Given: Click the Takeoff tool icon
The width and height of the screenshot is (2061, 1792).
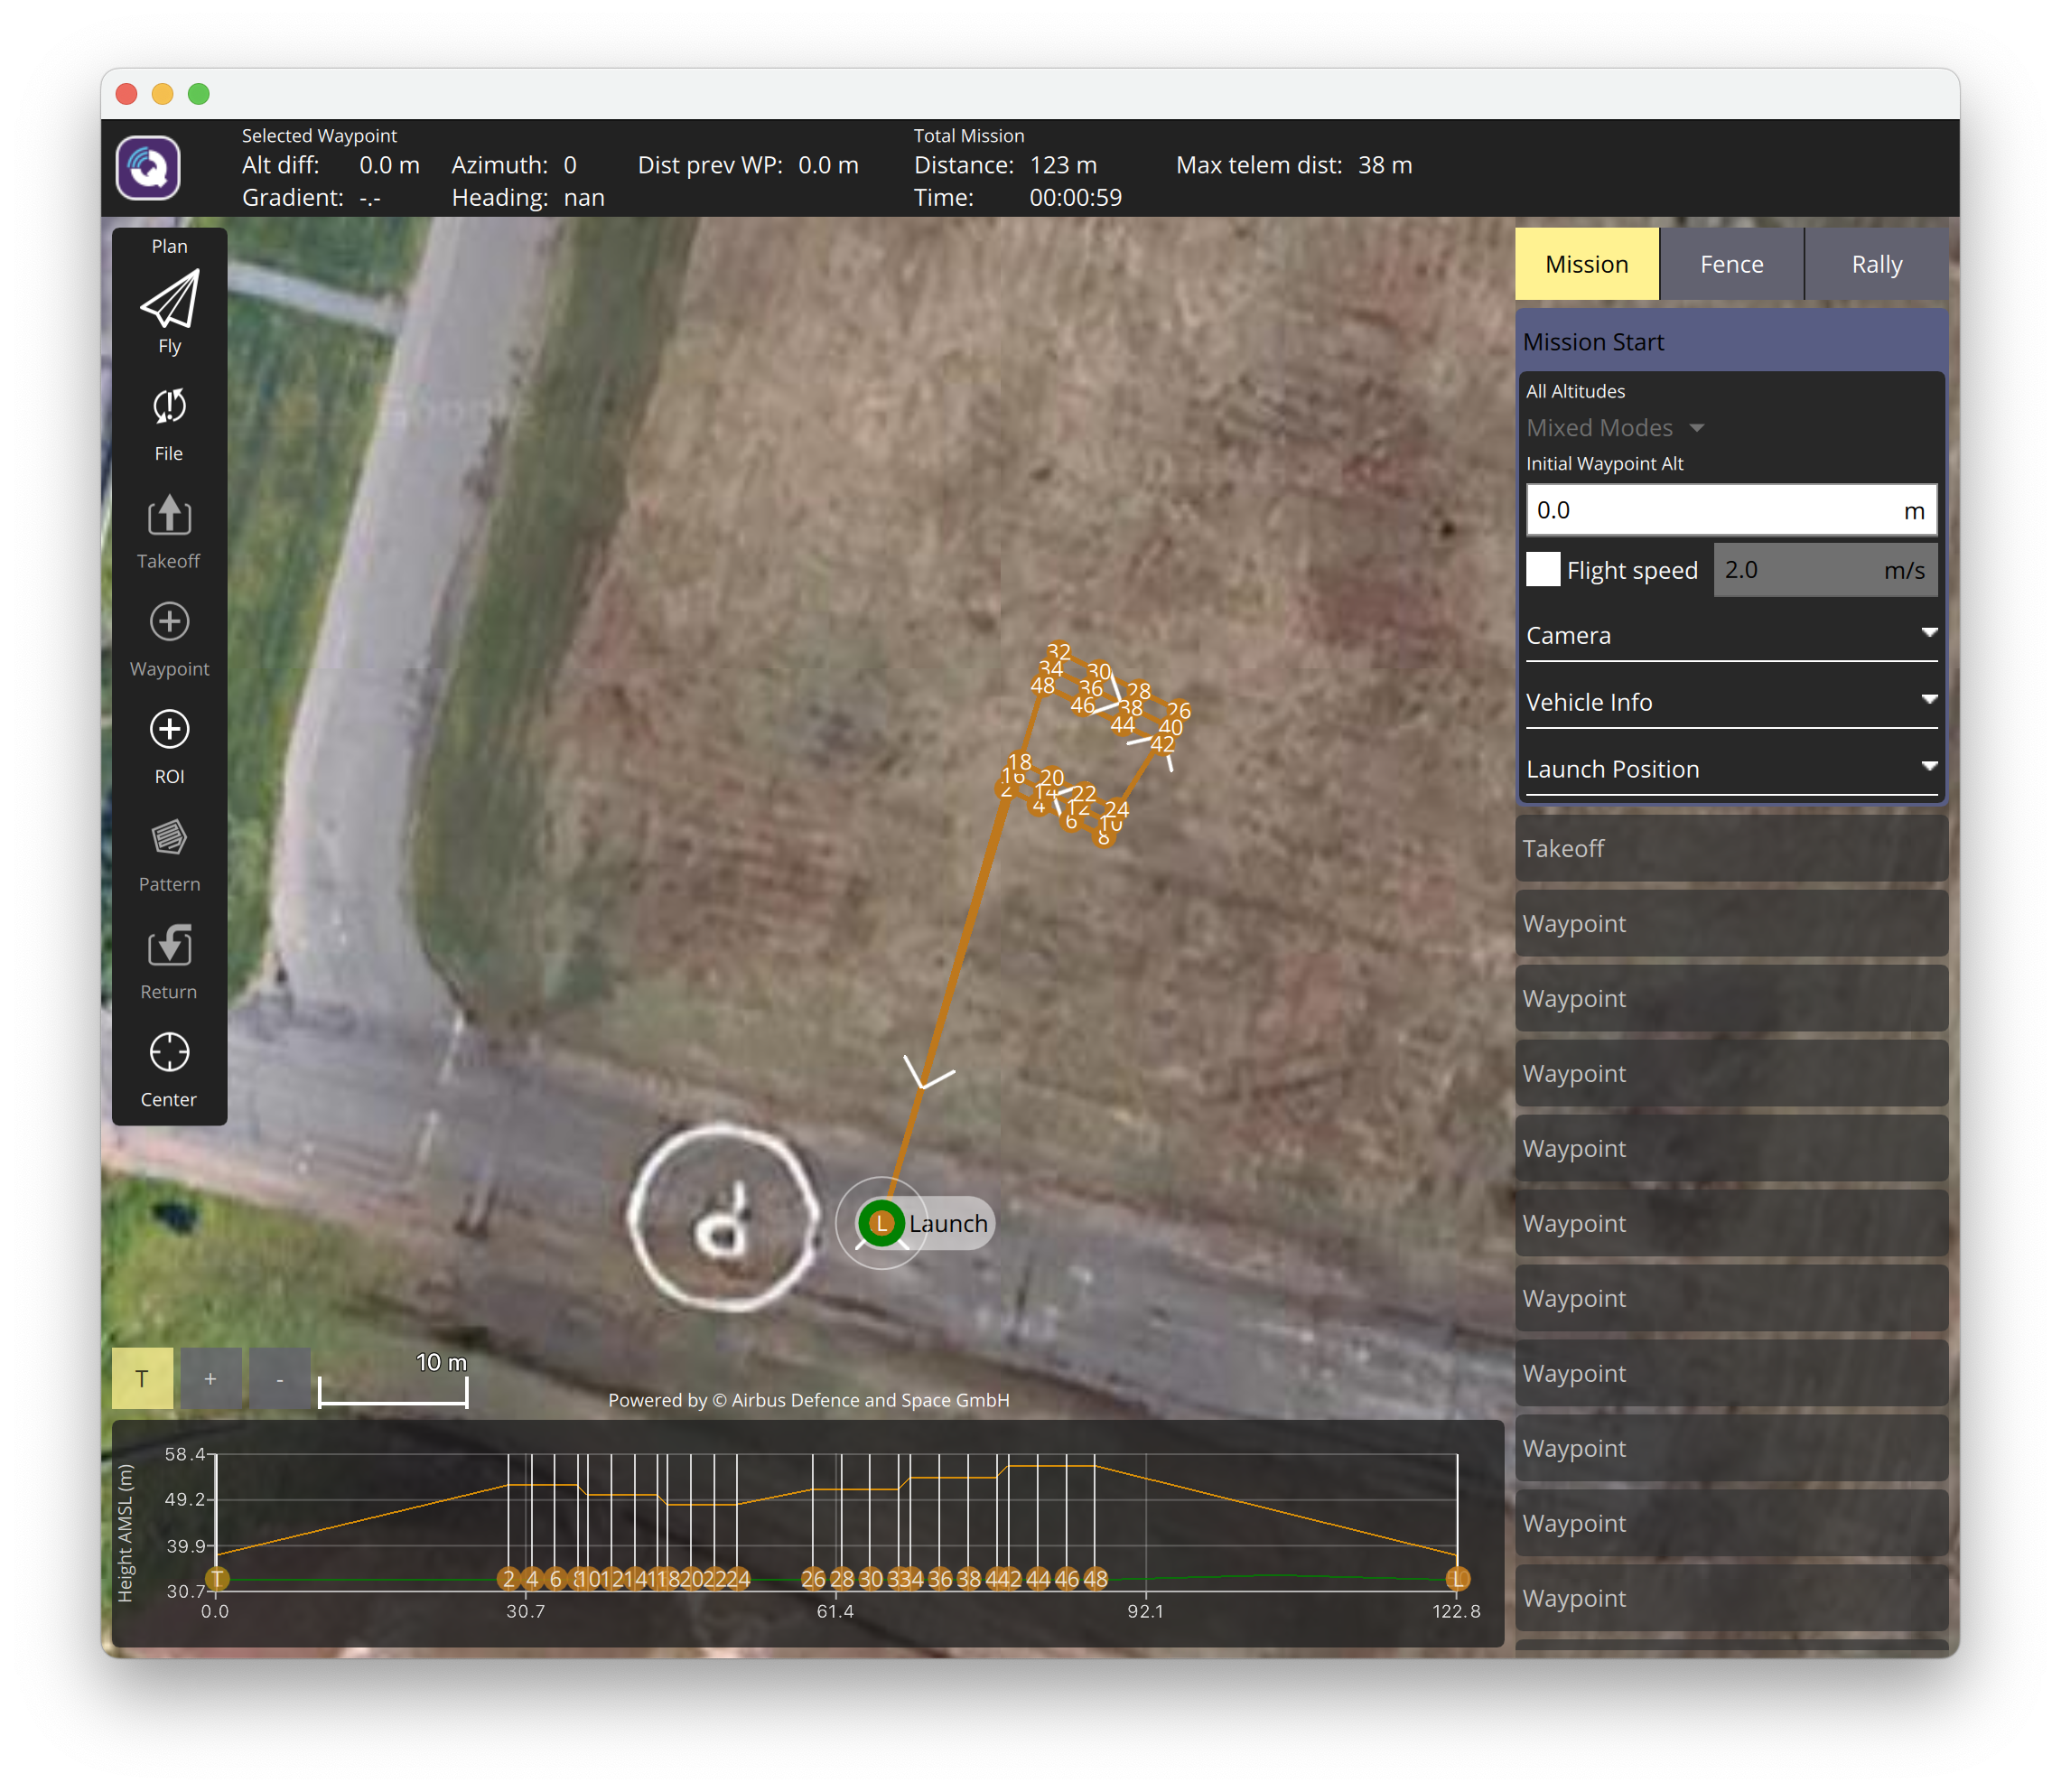Looking at the screenshot, I should coord(169,516).
